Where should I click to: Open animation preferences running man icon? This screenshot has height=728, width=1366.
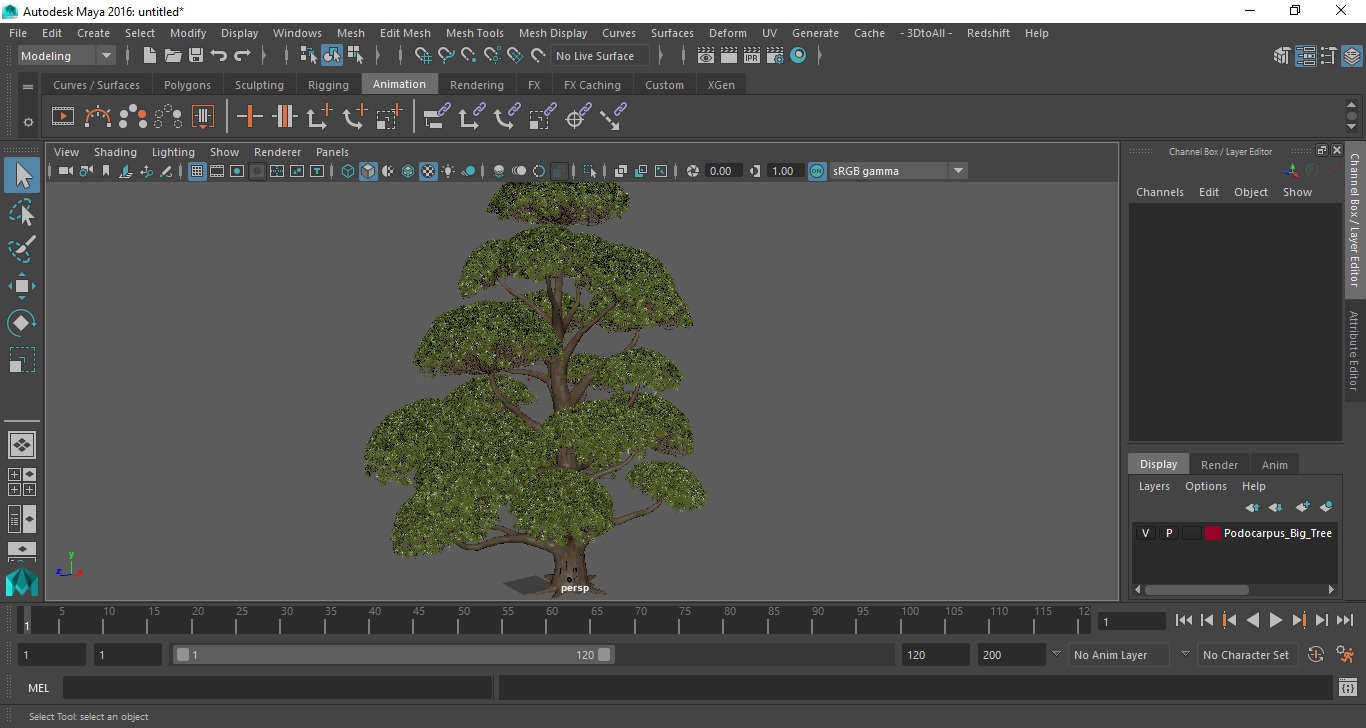(1345, 655)
